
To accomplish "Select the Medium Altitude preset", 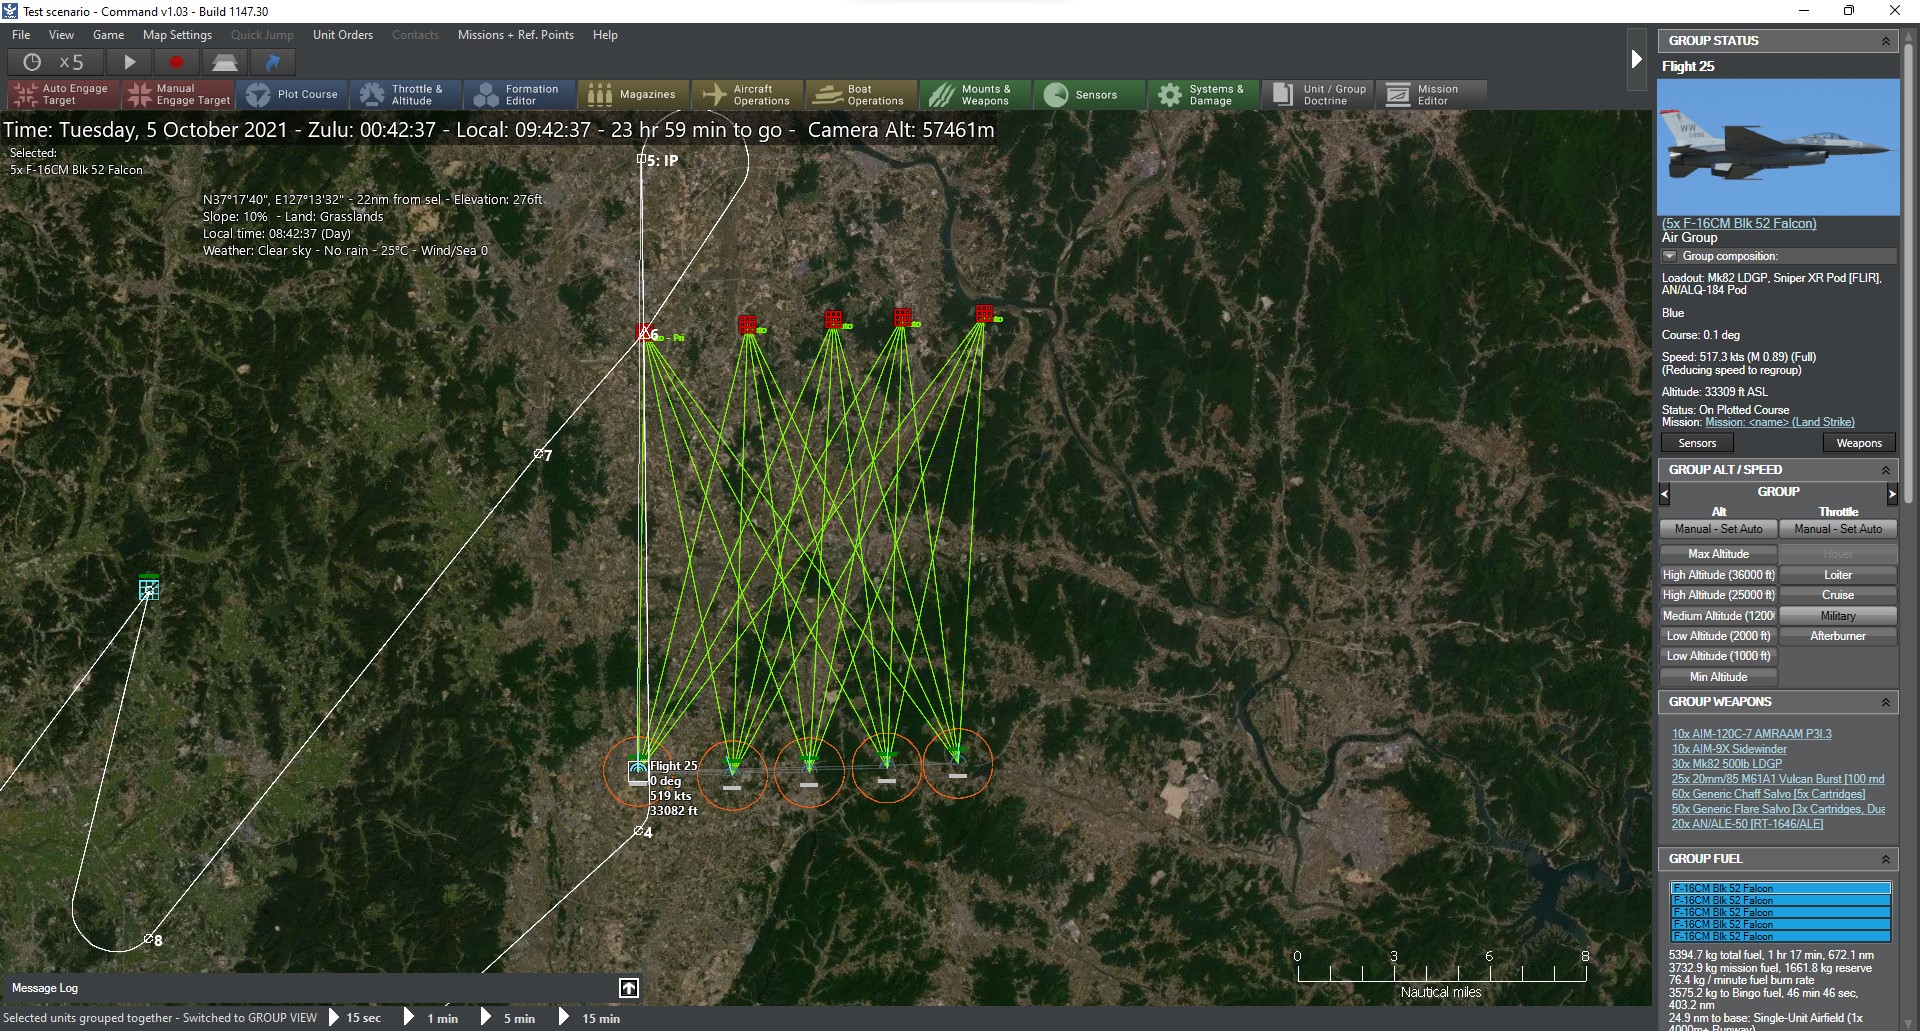I will [1718, 616].
